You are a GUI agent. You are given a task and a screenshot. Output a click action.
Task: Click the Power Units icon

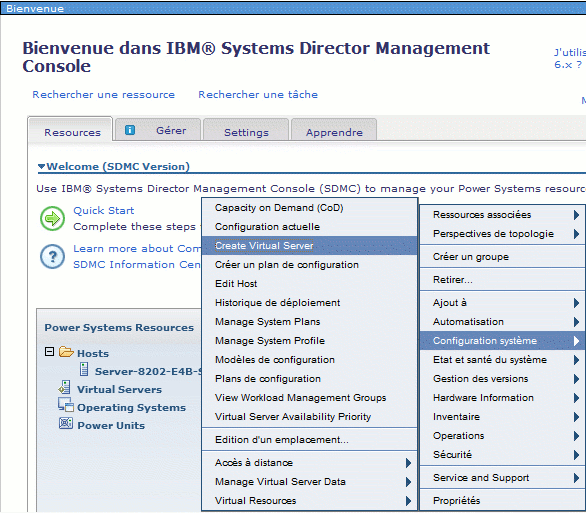click(x=66, y=423)
